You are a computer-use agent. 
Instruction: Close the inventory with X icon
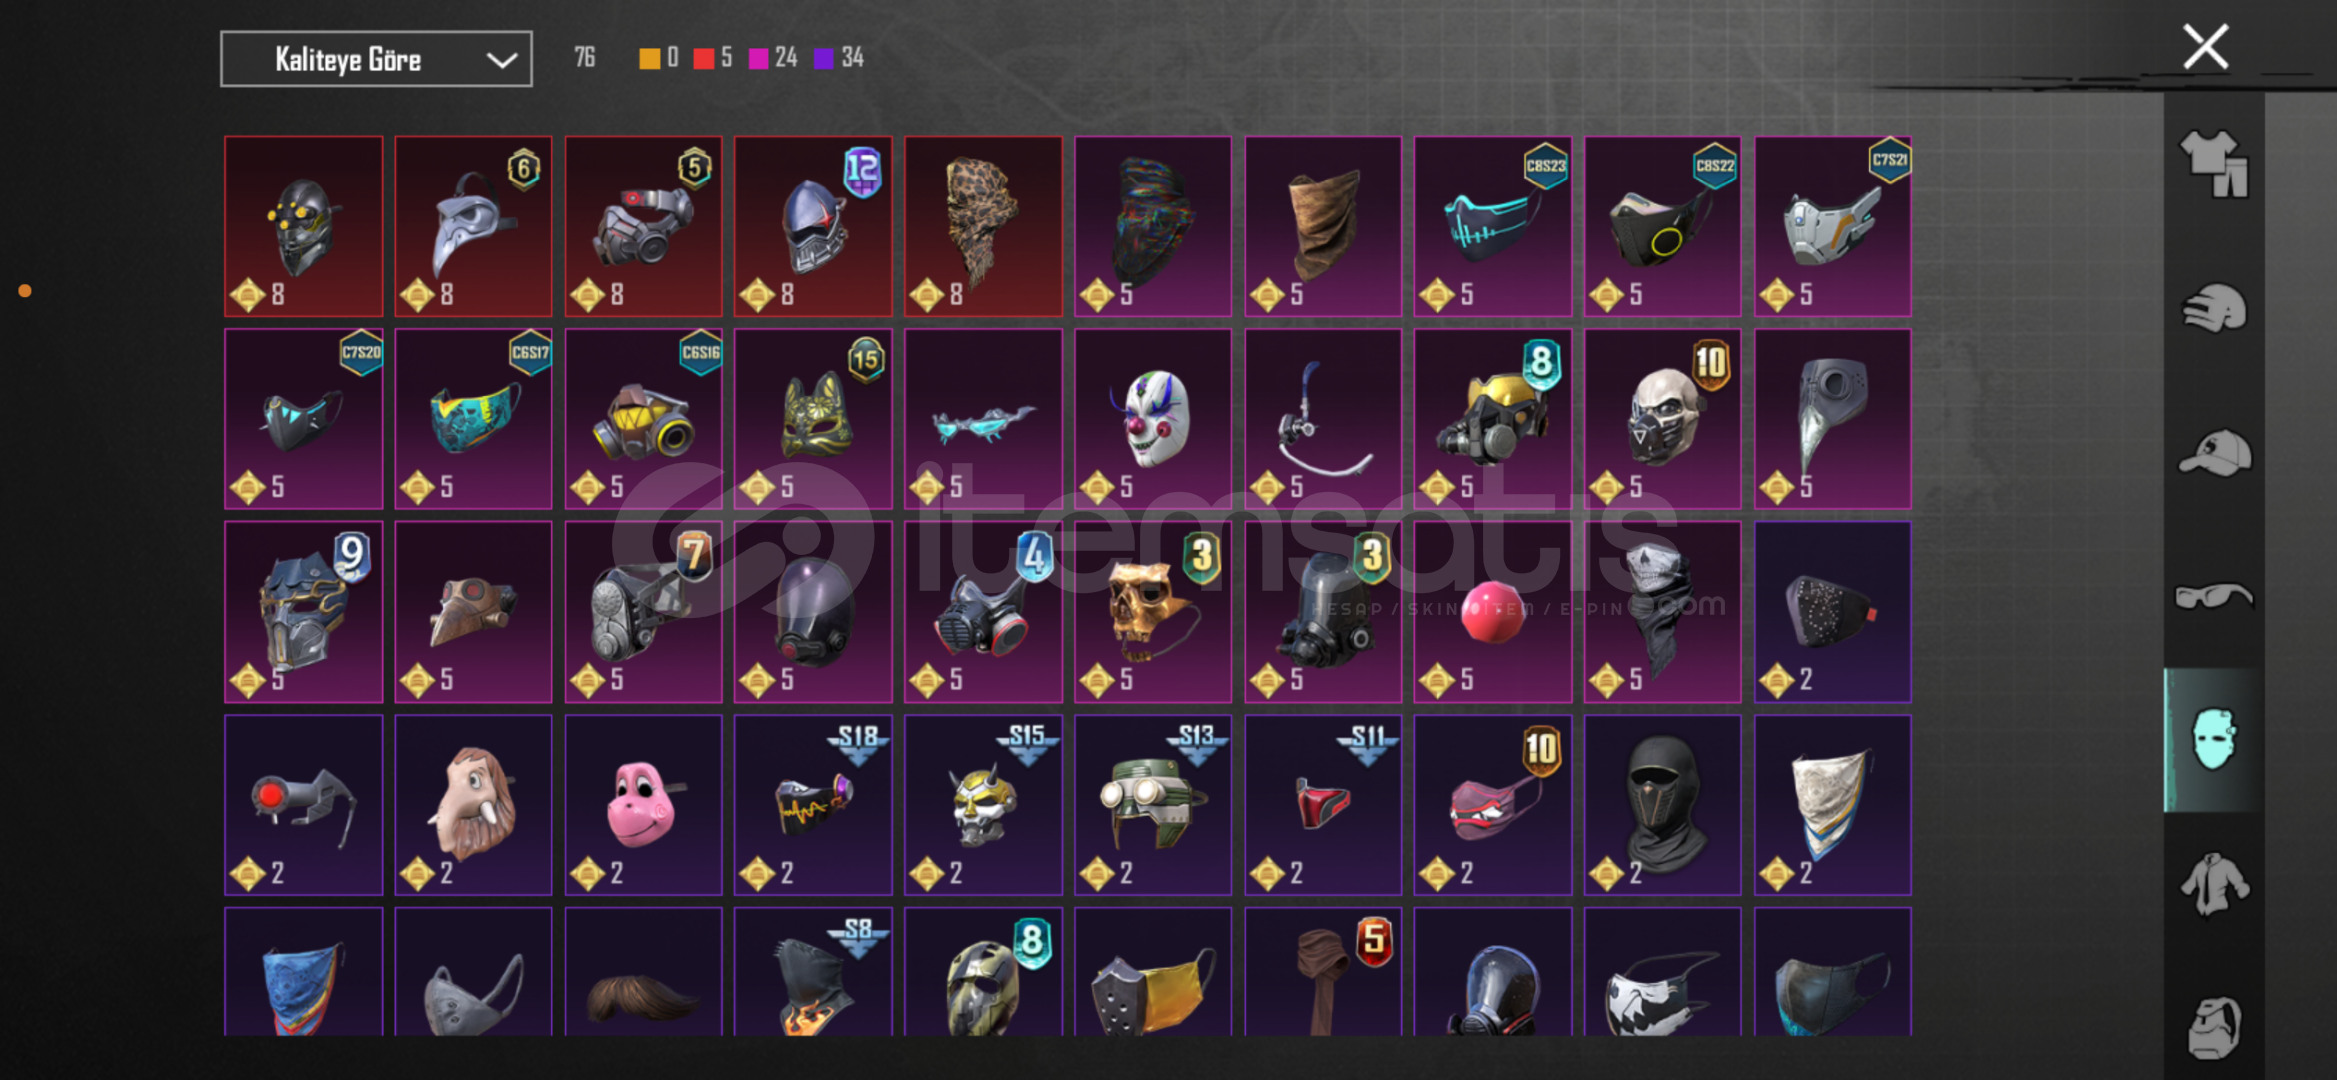pyautogui.click(x=2205, y=47)
